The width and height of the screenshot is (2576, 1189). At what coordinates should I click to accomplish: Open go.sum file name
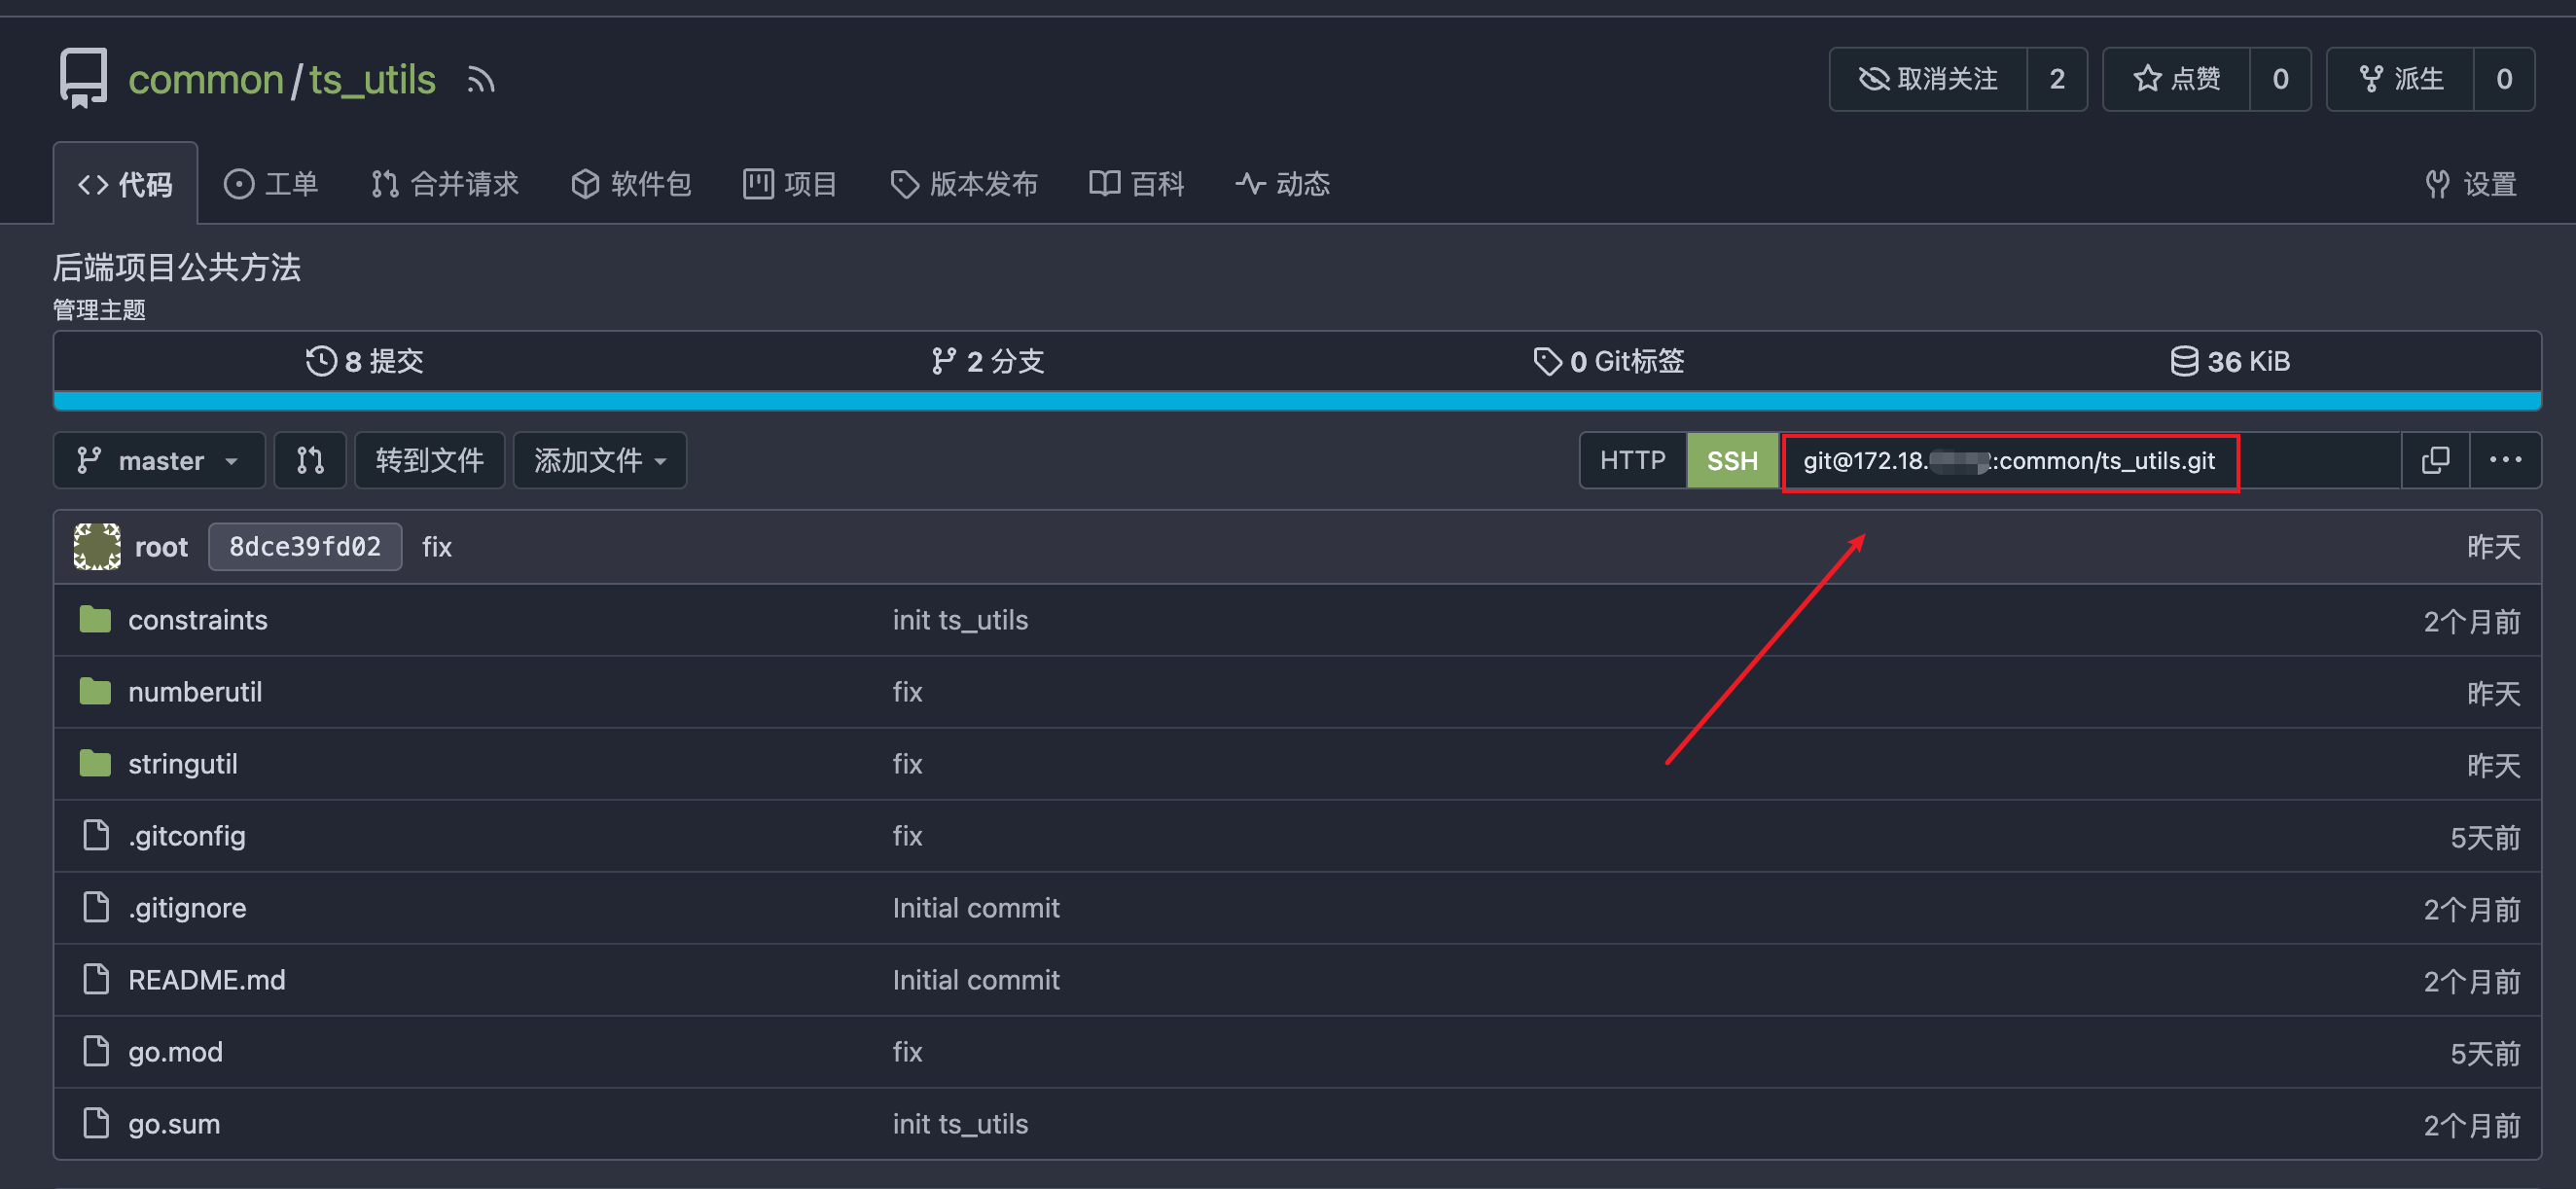[x=174, y=1124]
